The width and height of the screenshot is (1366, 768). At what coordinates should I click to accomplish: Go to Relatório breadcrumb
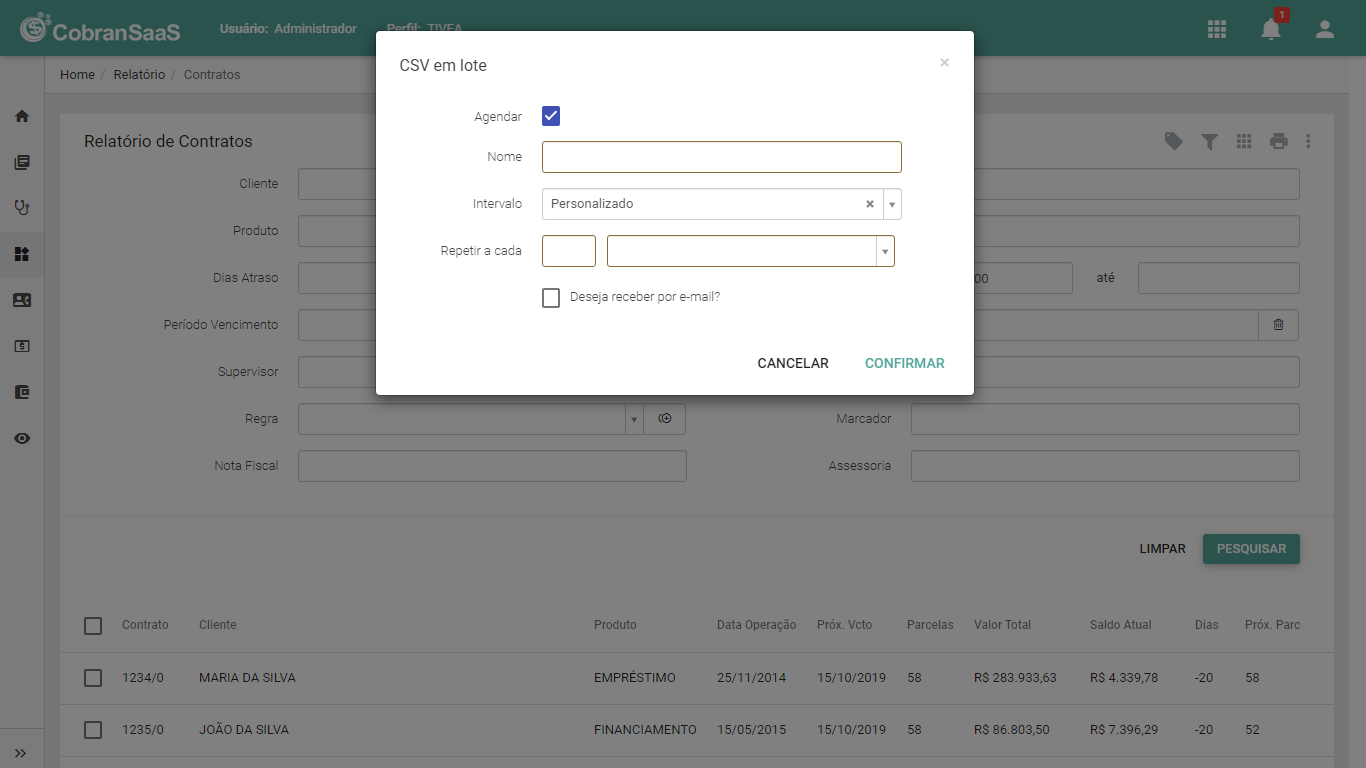139,75
